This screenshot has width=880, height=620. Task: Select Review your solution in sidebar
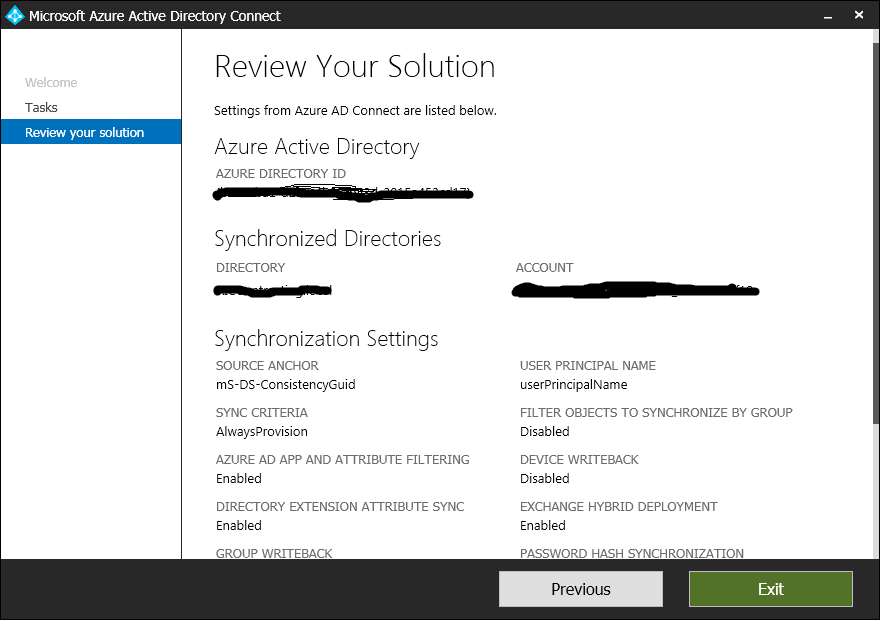91,132
